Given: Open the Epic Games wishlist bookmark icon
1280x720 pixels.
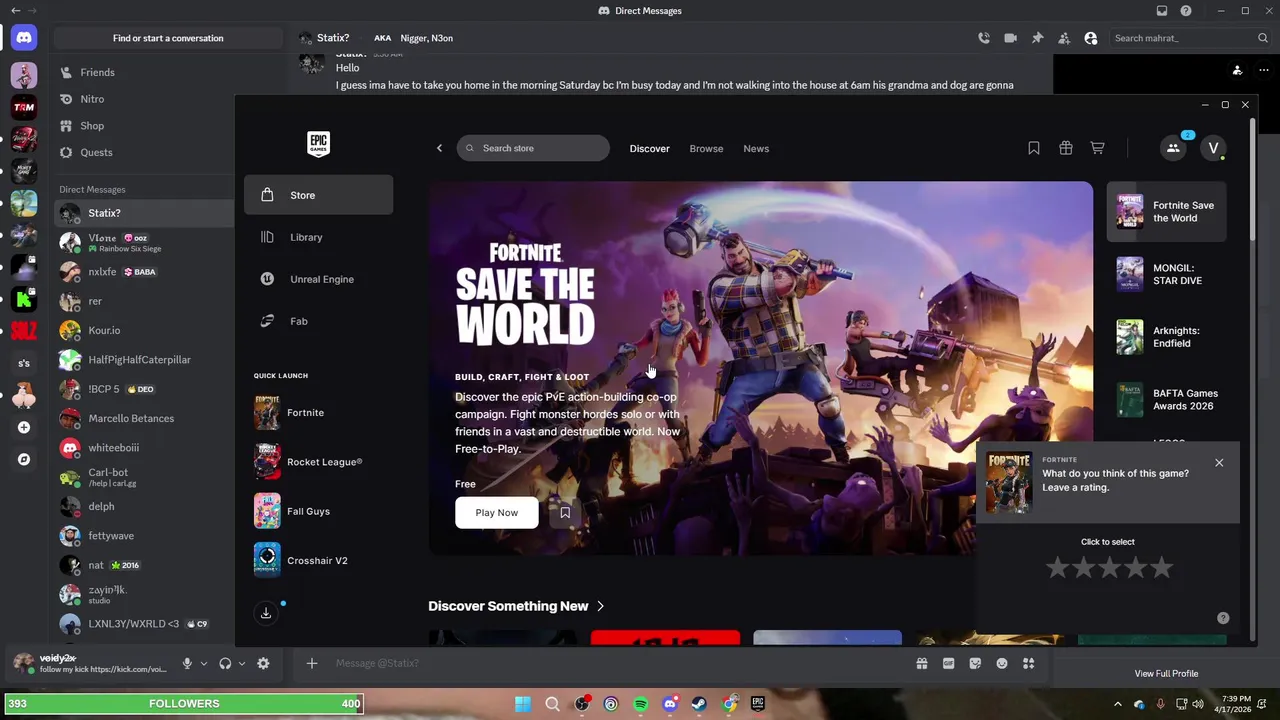Looking at the screenshot, I should pos(1034,148).
